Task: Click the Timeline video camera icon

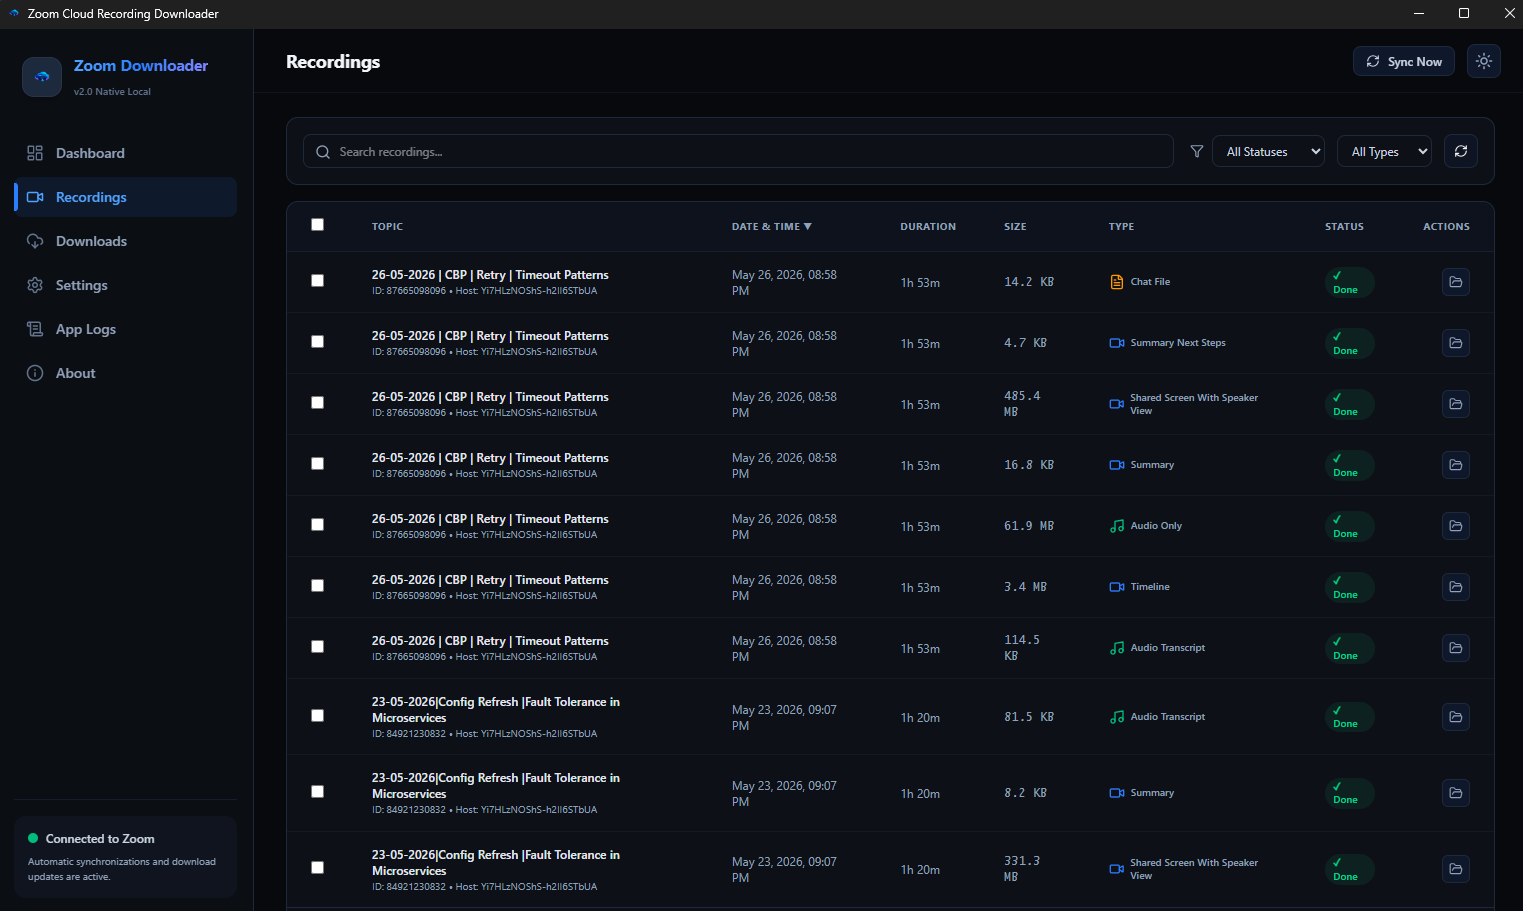Action: point(1117,587)
